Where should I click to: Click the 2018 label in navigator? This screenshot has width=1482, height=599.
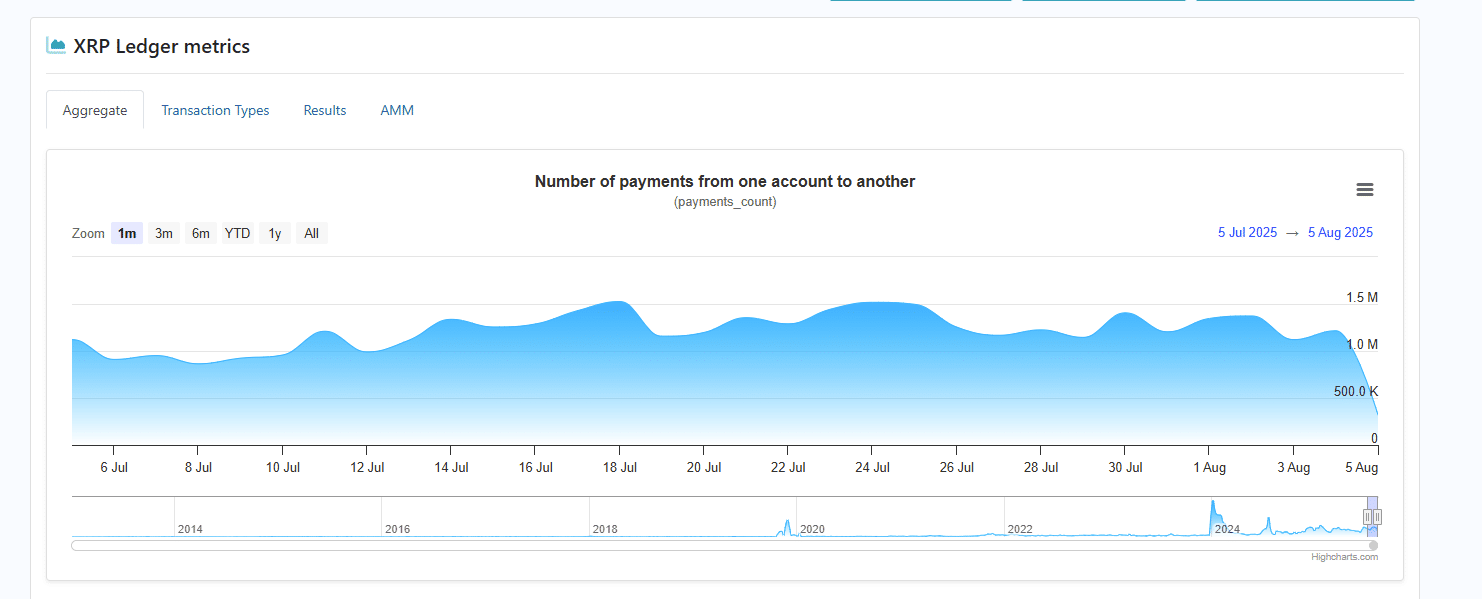[x=605, y=529]
